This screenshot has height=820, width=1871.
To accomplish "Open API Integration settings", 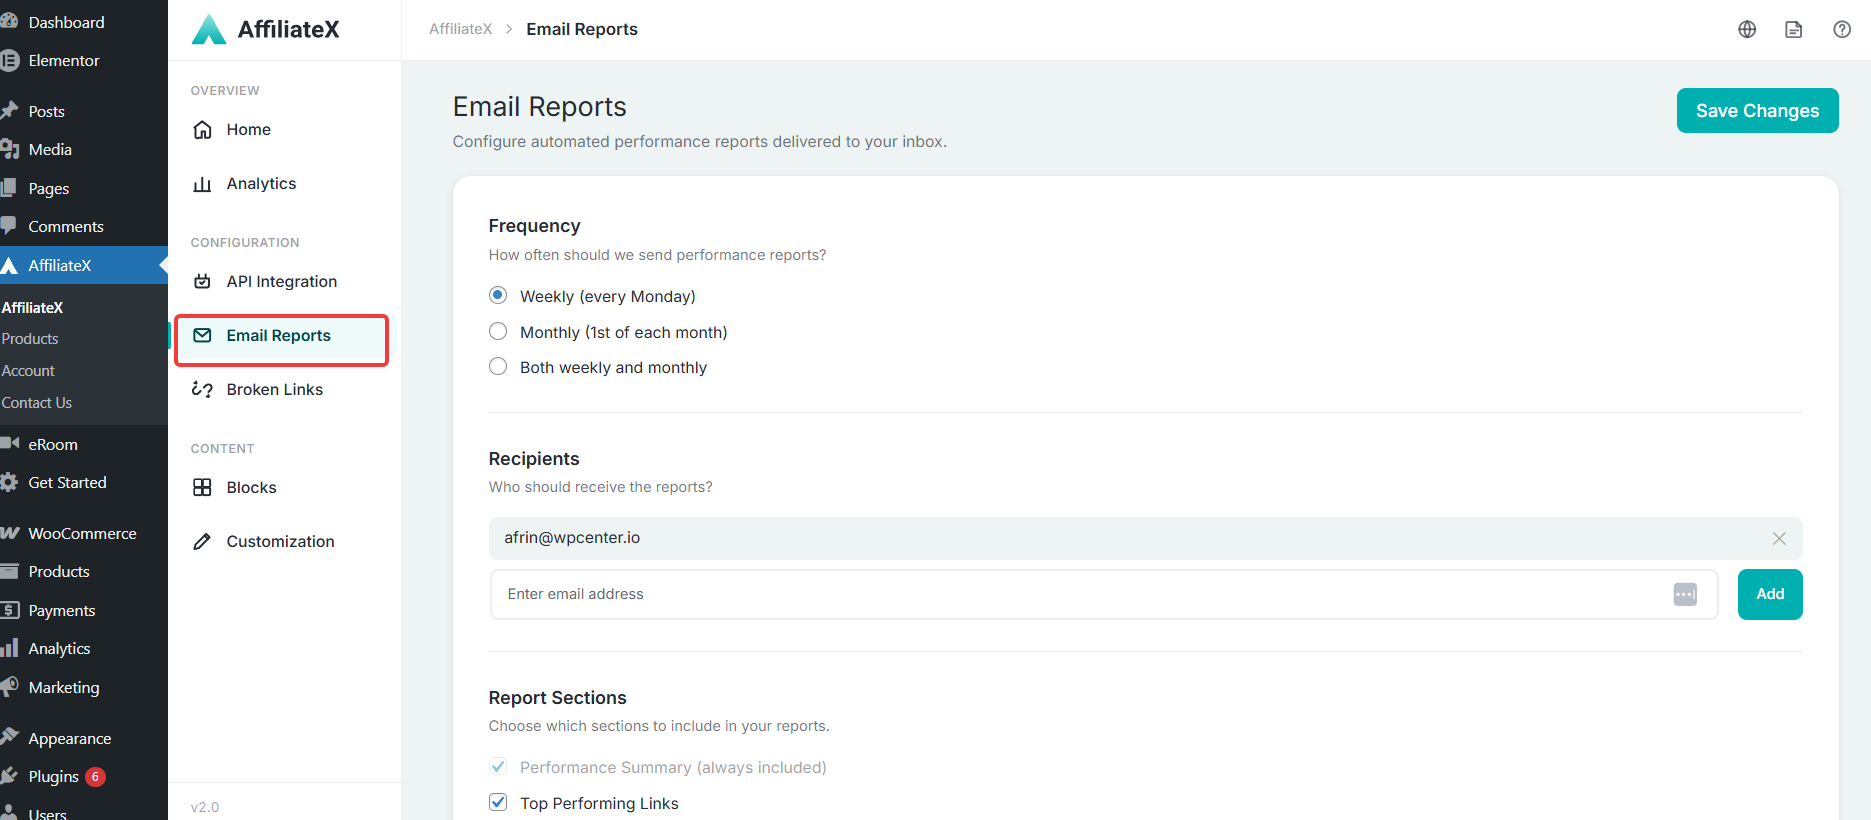I will 284,282.
